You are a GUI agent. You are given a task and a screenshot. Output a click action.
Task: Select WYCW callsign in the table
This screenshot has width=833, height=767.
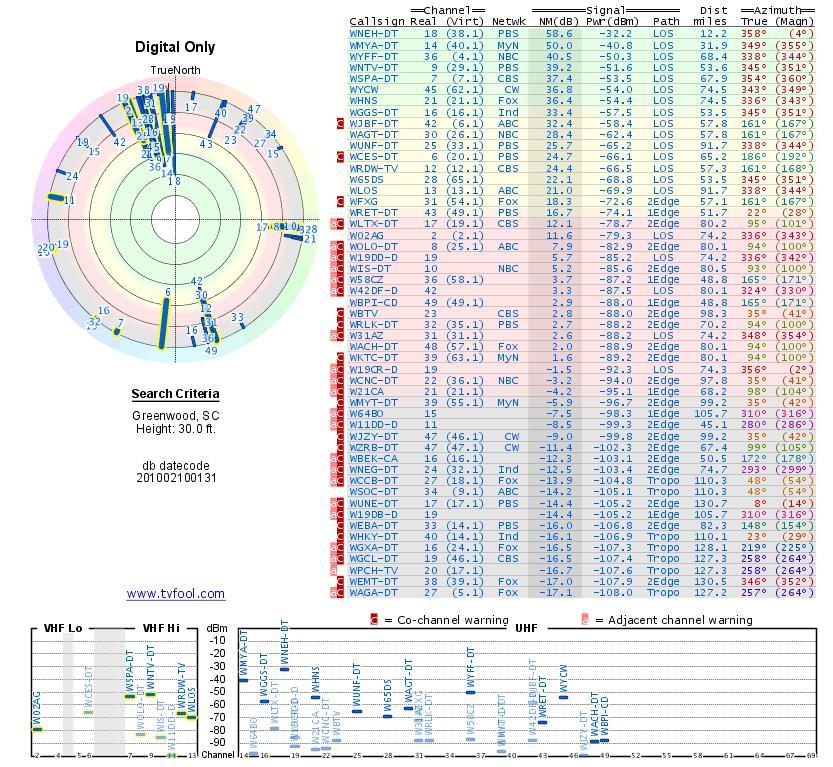point(363,90)
